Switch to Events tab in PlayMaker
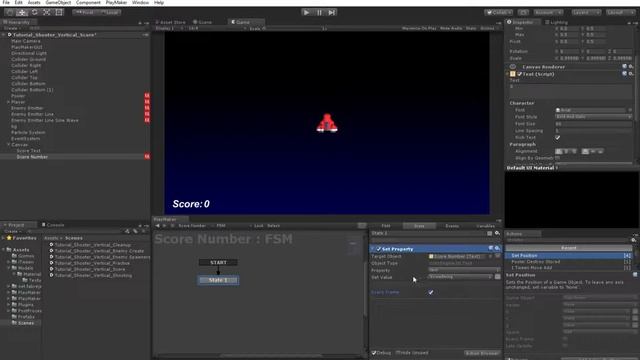 452,226
